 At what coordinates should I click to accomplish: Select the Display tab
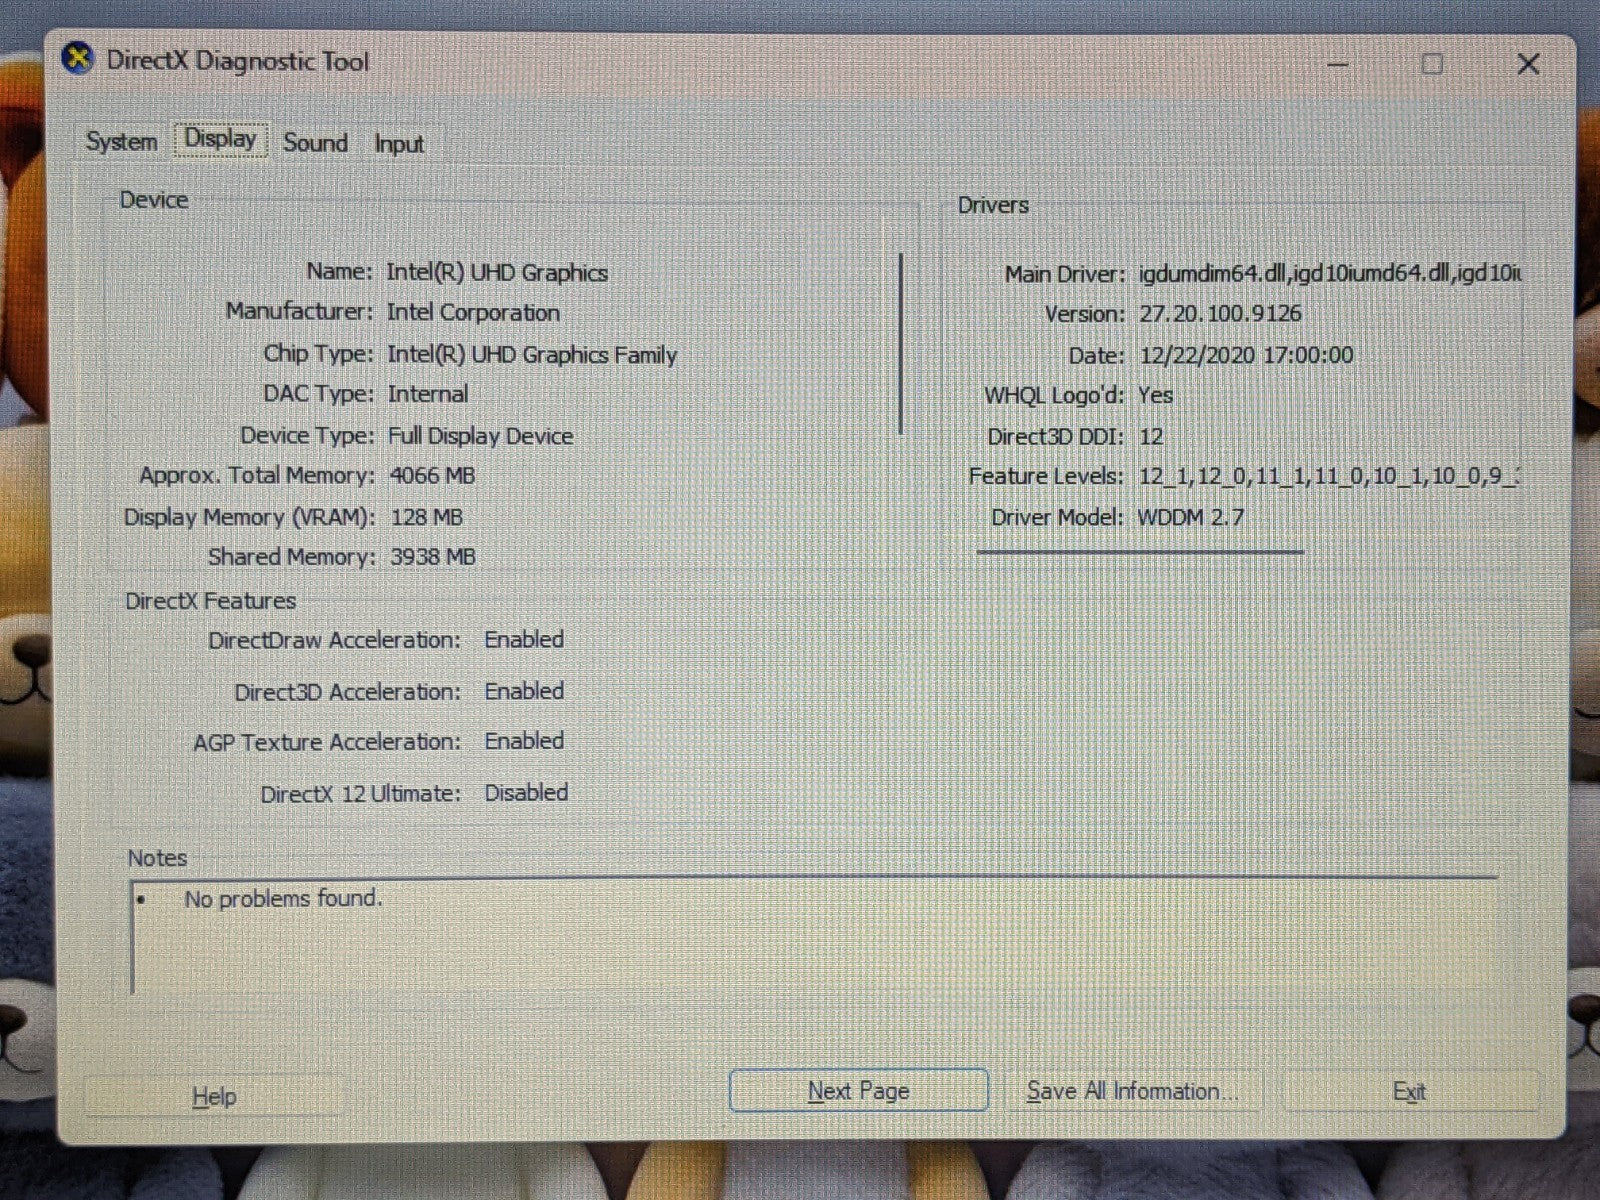click(220, 140)
